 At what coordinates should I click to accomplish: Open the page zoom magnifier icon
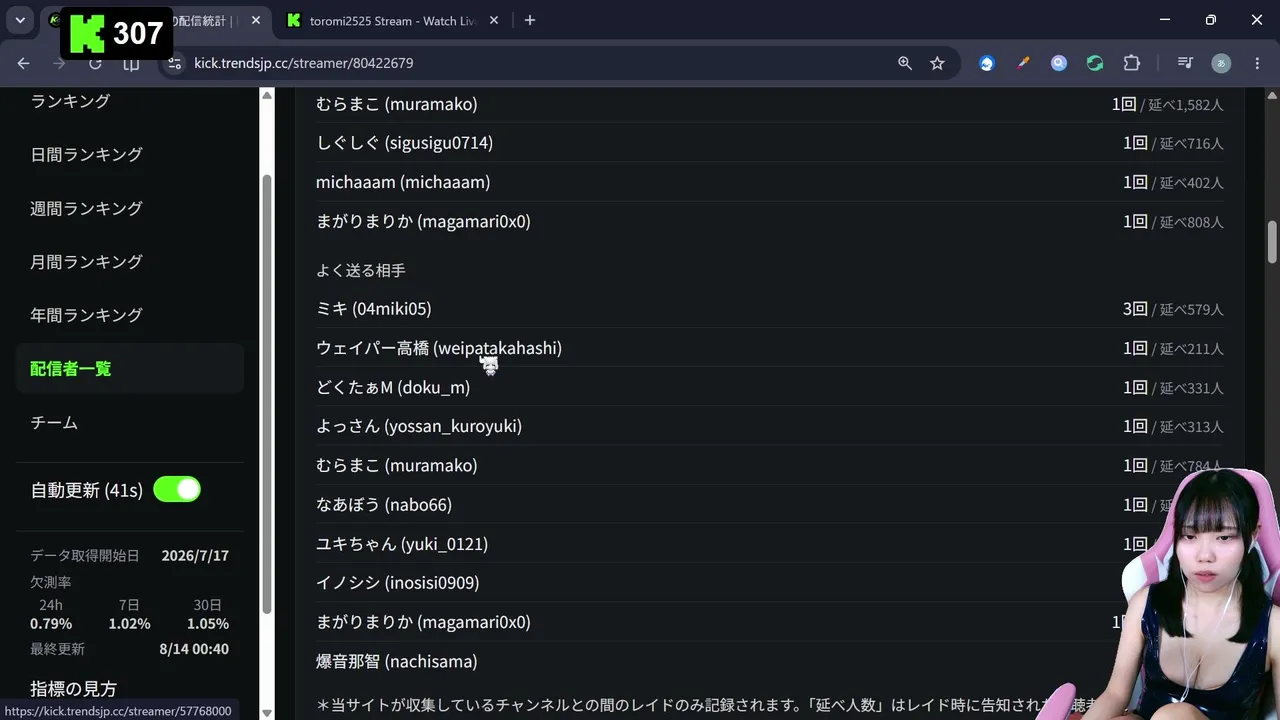pos(905,63)
